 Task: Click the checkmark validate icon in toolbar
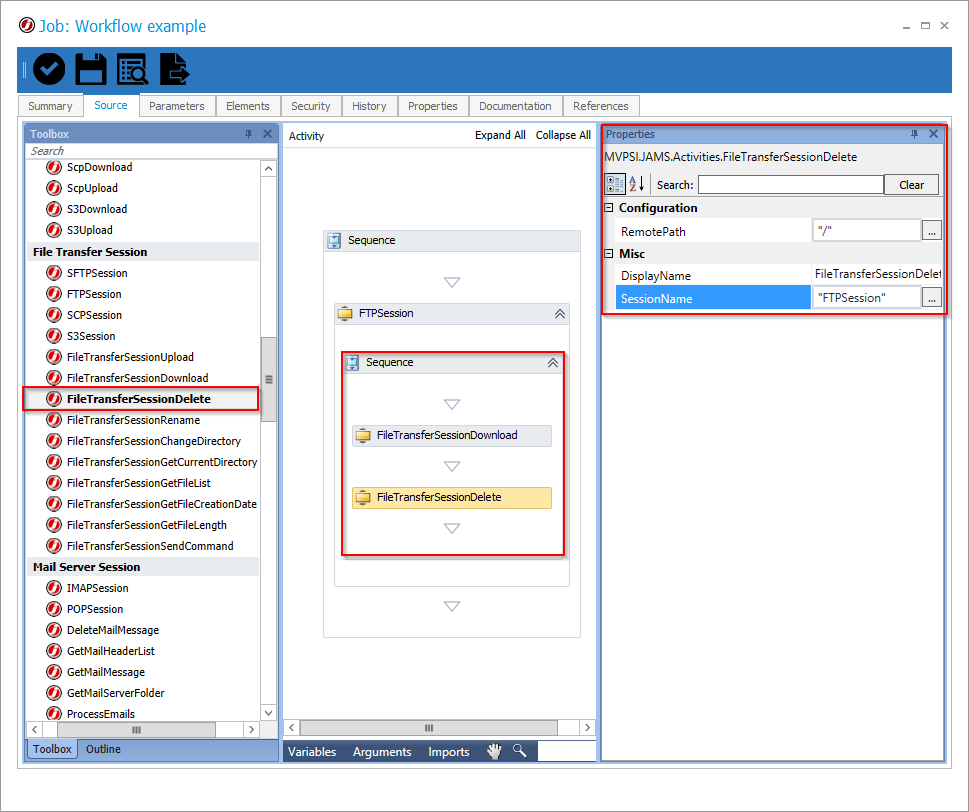tap(49, 69)
